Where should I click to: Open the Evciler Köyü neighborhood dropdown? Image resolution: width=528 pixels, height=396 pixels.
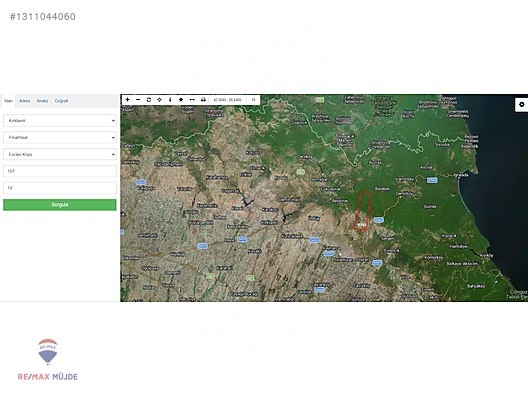tap(60, 154)
